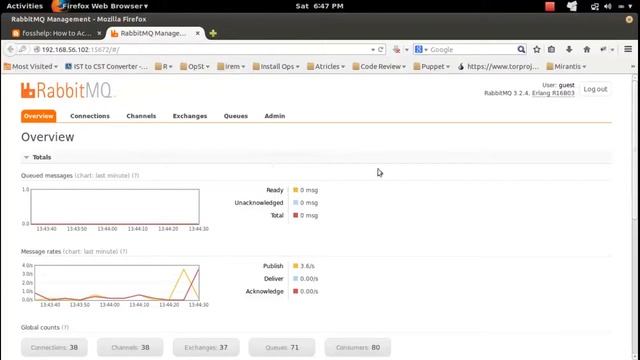Image resolution: width=640 pixels, height=360 pixels.
Task: Expand the Atricles bookmarks folder
Action: tap(326, 66)
